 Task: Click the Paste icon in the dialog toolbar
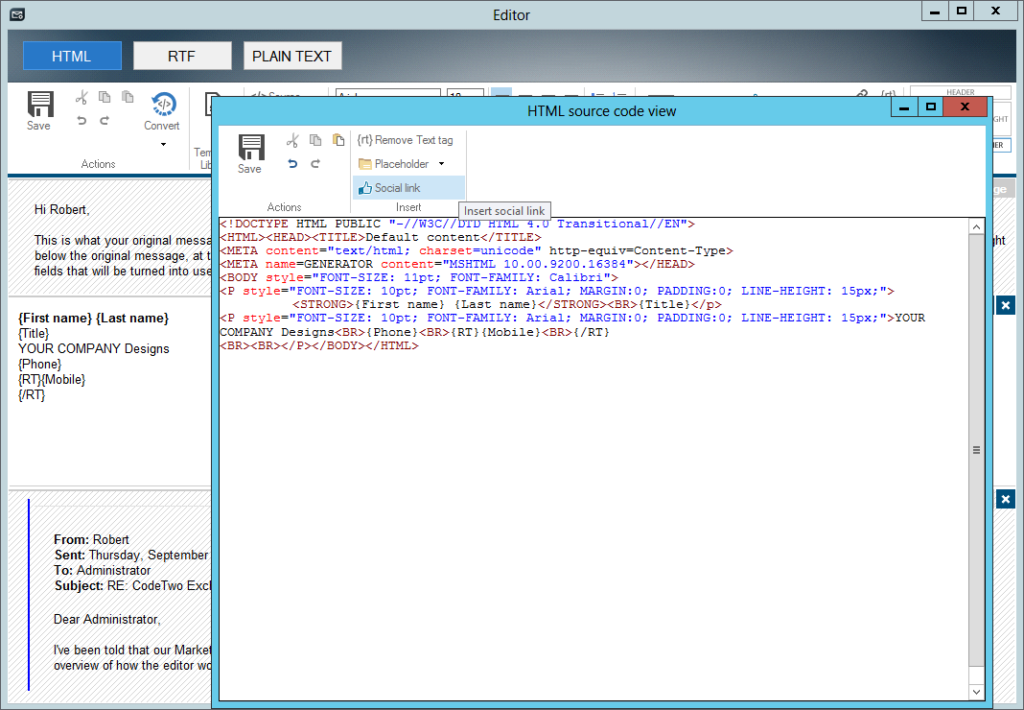(x=339, y=140)
